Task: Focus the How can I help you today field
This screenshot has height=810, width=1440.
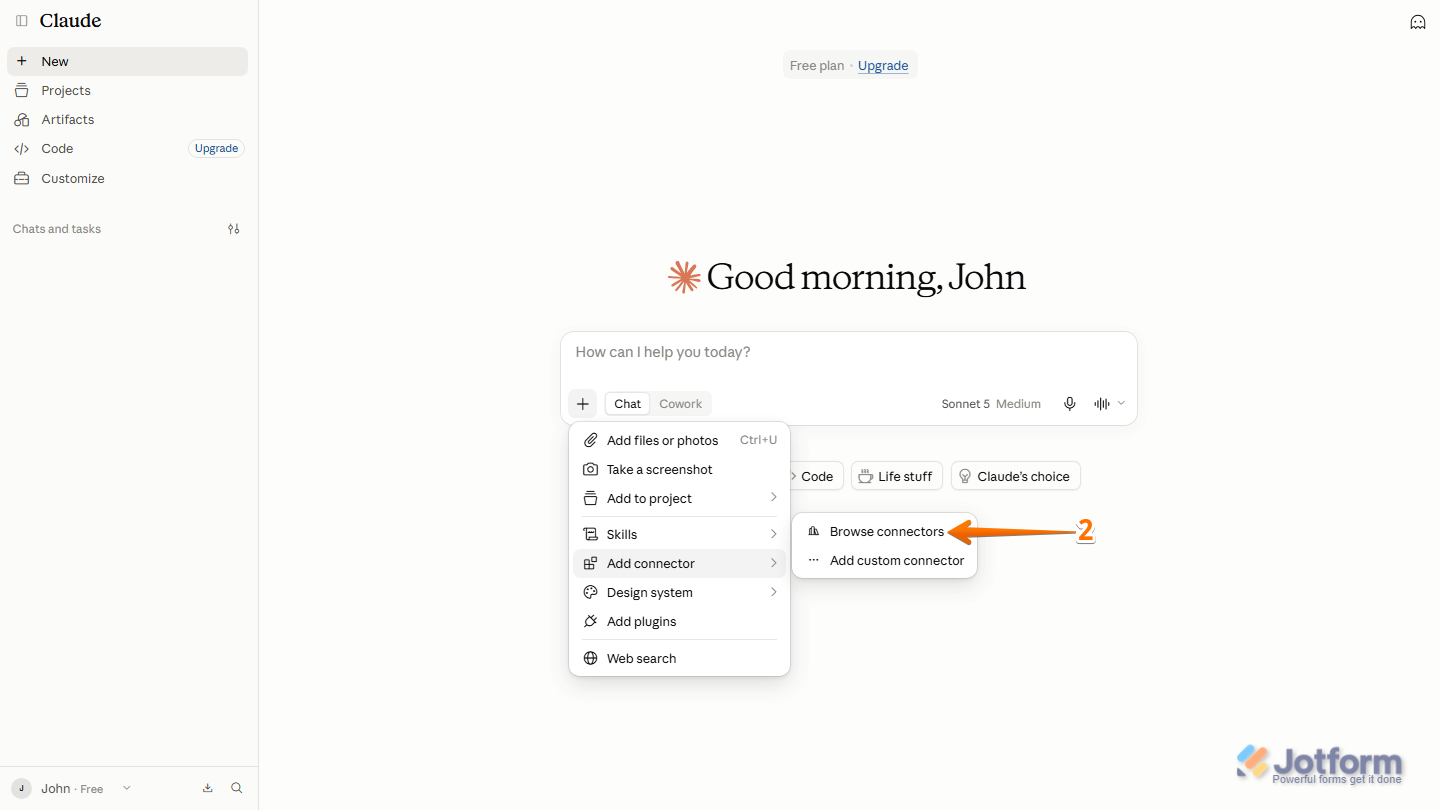Action: click(848, 353)
